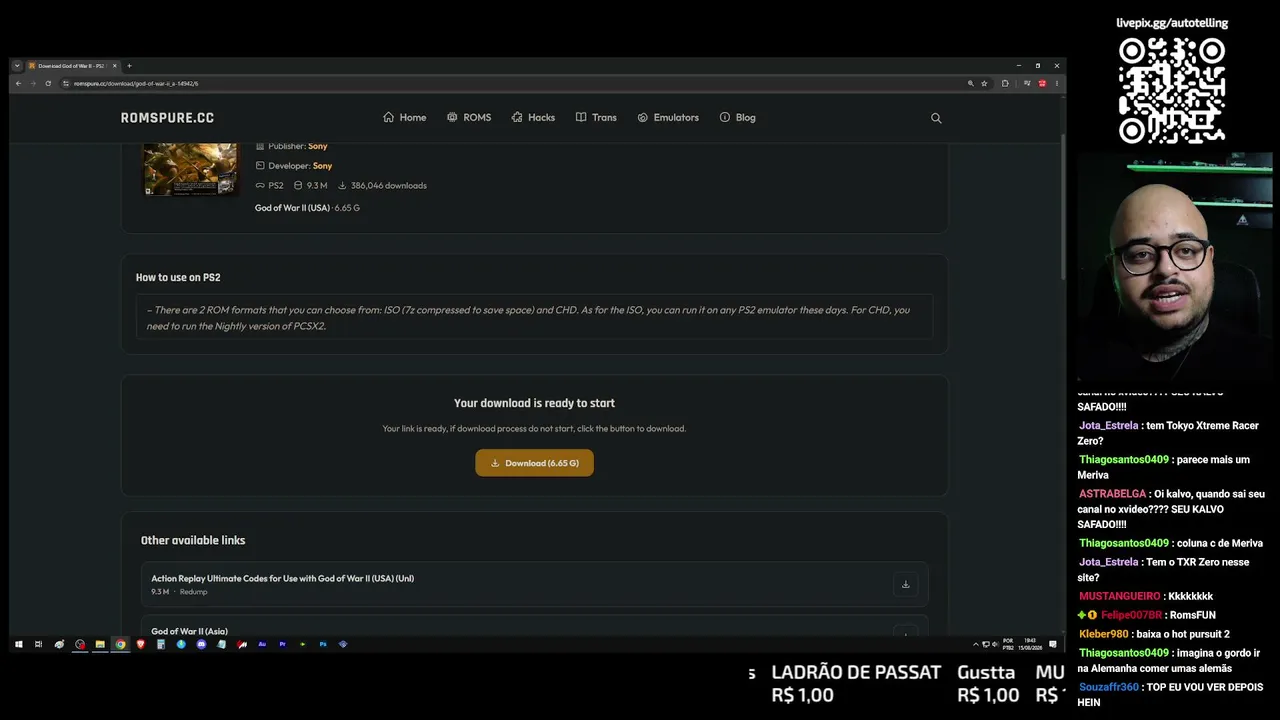Click chat username ASTRABELGA
Image resolution: width=1280 pixels, height=720 pixels.
pos(1112,494)
